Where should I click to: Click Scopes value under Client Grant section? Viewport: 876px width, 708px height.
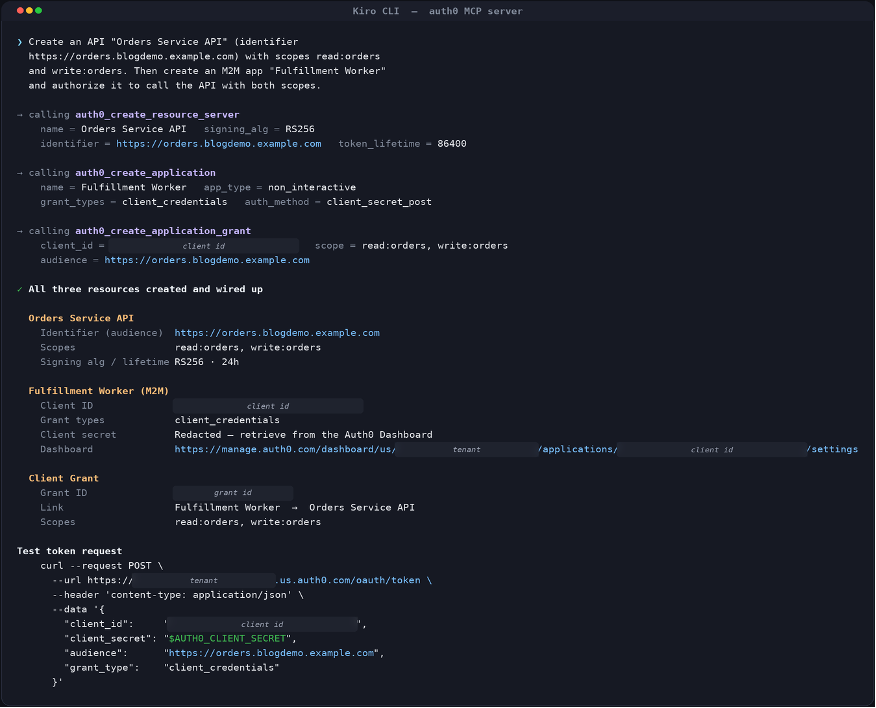click(x=248, y=522)
